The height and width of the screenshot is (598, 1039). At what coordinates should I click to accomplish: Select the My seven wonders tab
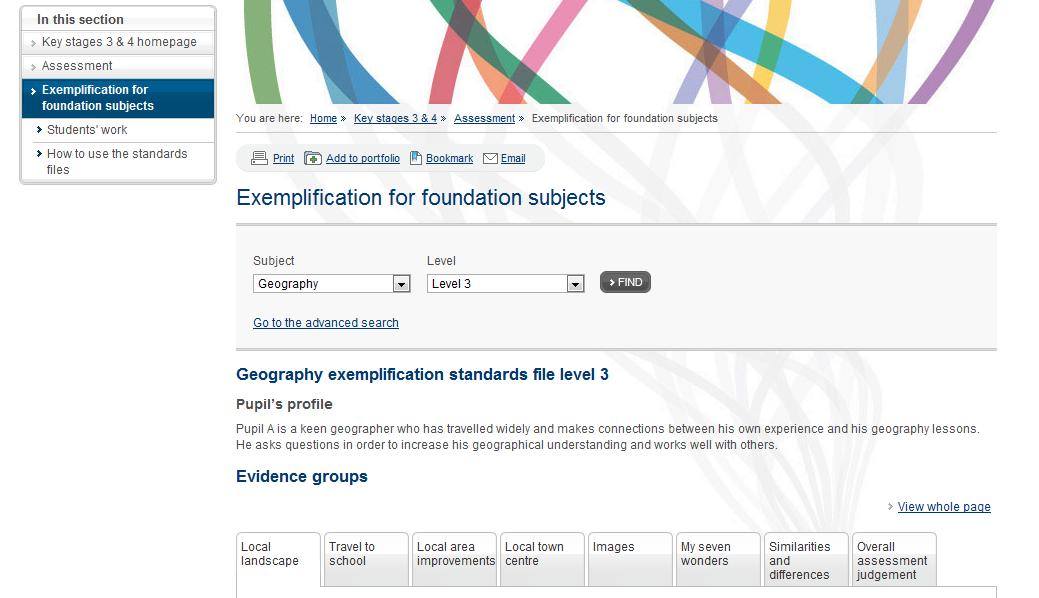pyautogui.click(x=718, y=559)
